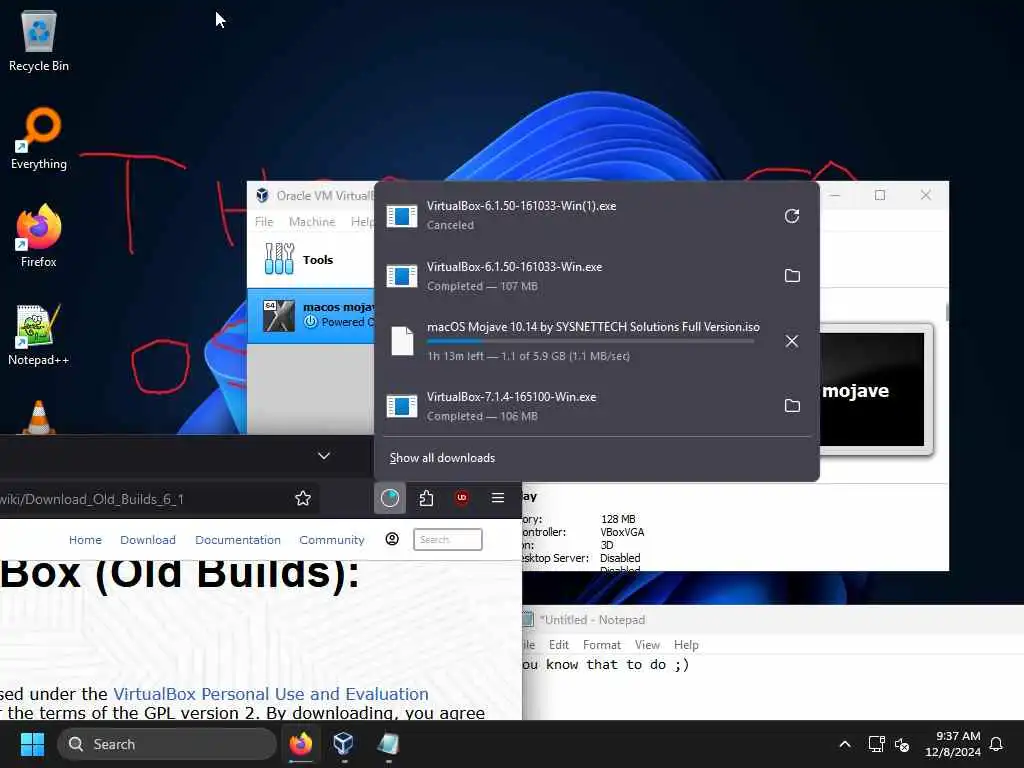
Task: Expand the system tray hidden icons chevron
Action: (844, 744)
